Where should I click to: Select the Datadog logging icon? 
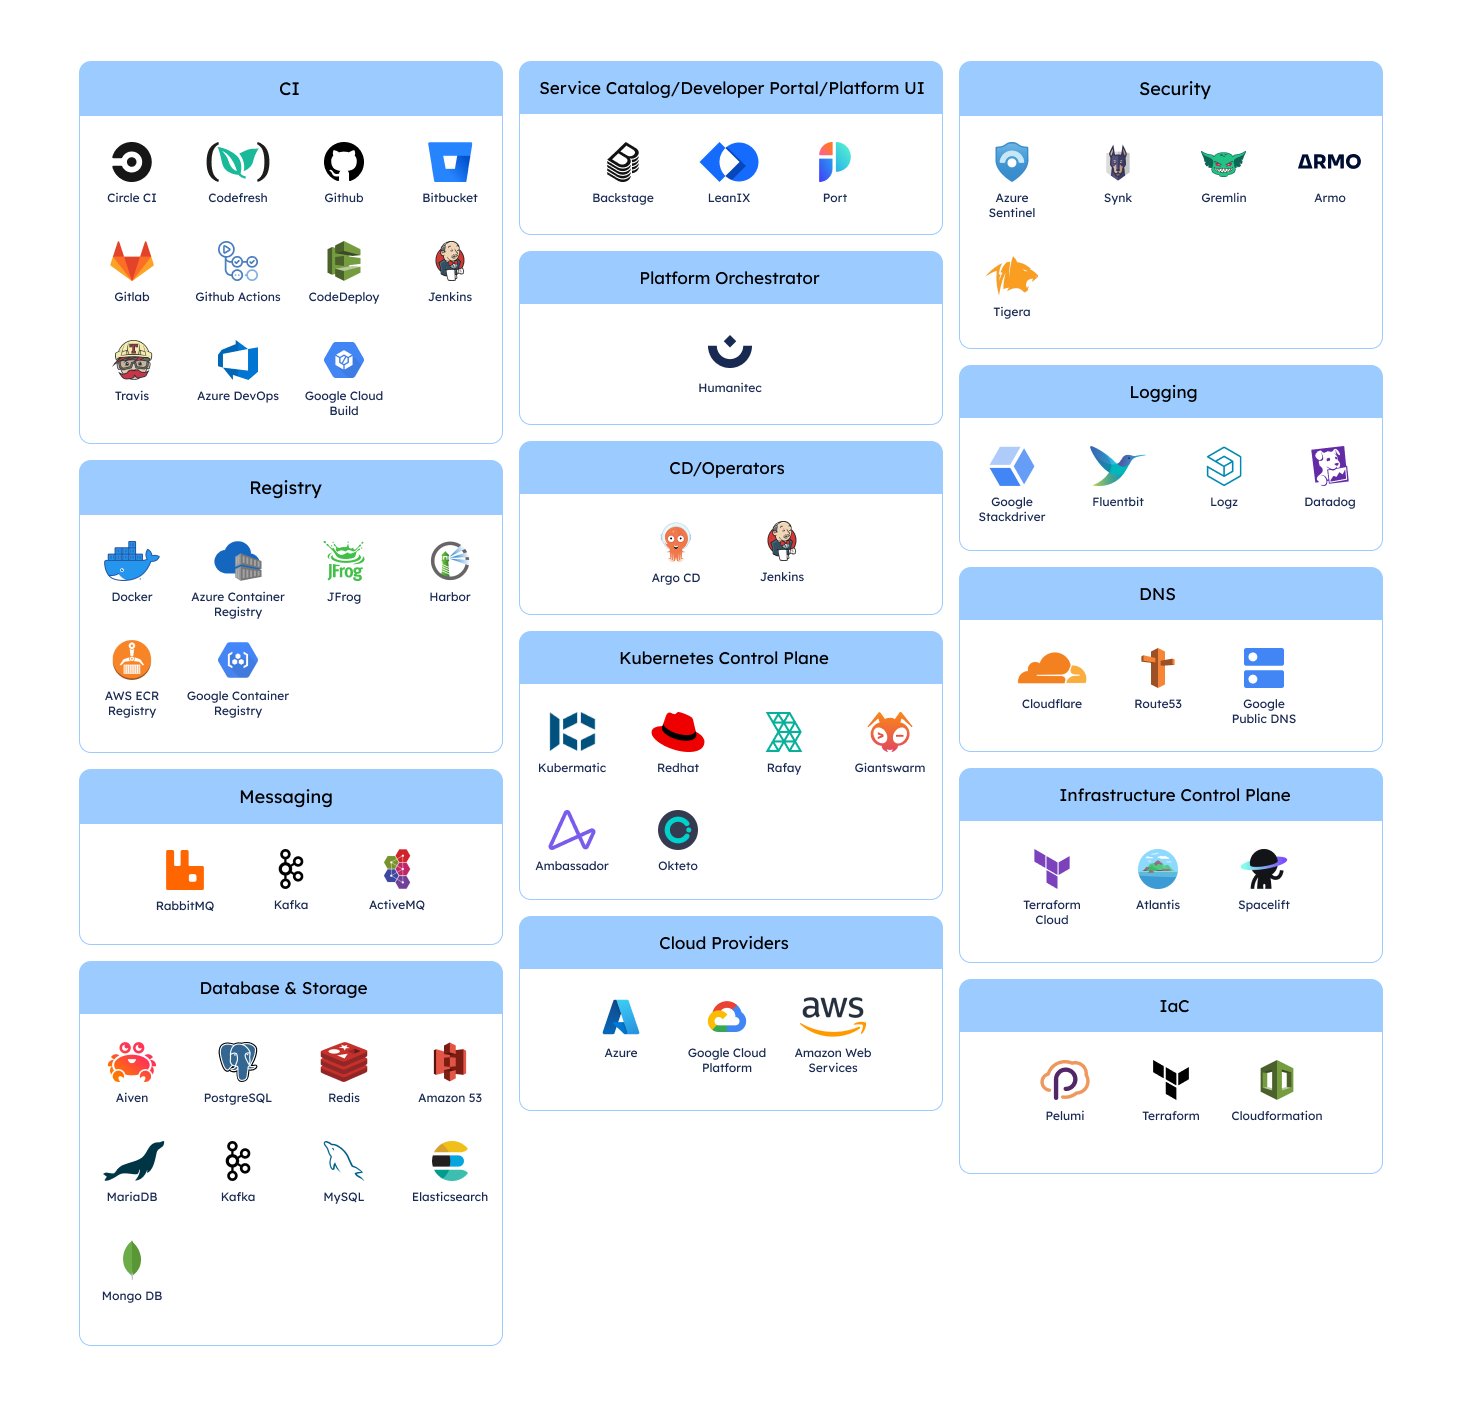1329,466
